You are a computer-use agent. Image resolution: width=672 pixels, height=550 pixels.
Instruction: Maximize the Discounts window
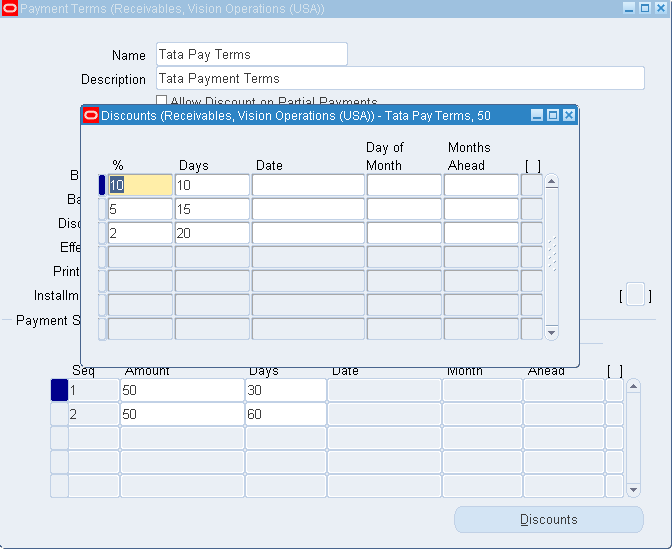pyautogui.click(x=553, y=116)
